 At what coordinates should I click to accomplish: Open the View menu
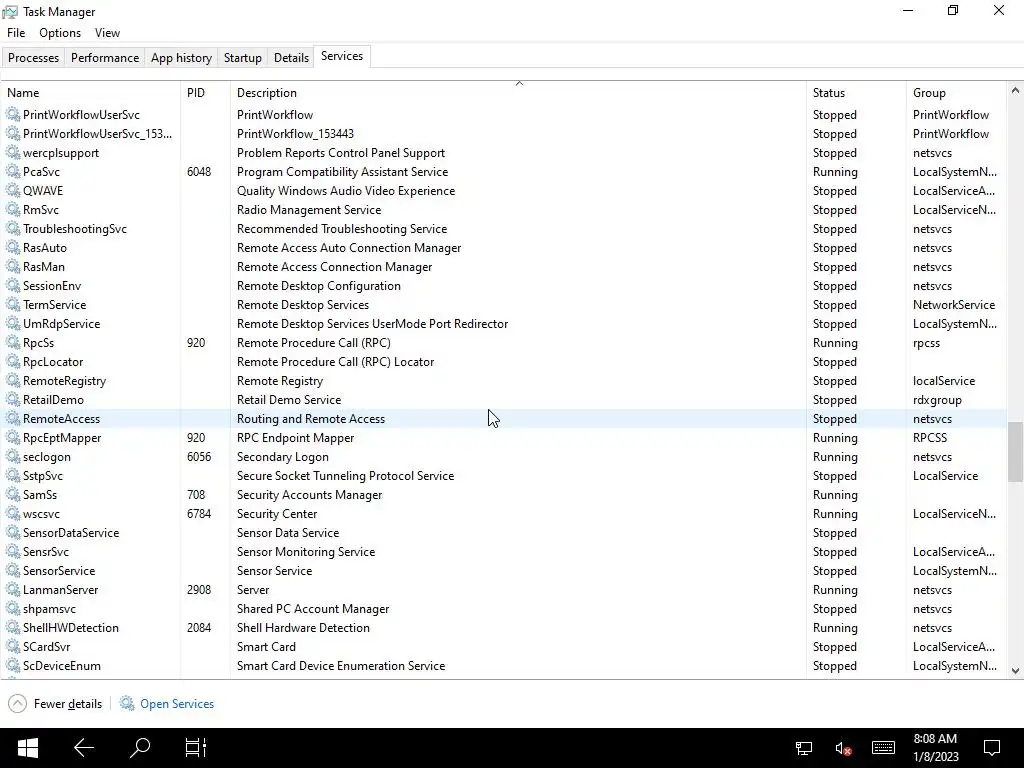pyautogui.click(x=107, y=33)
